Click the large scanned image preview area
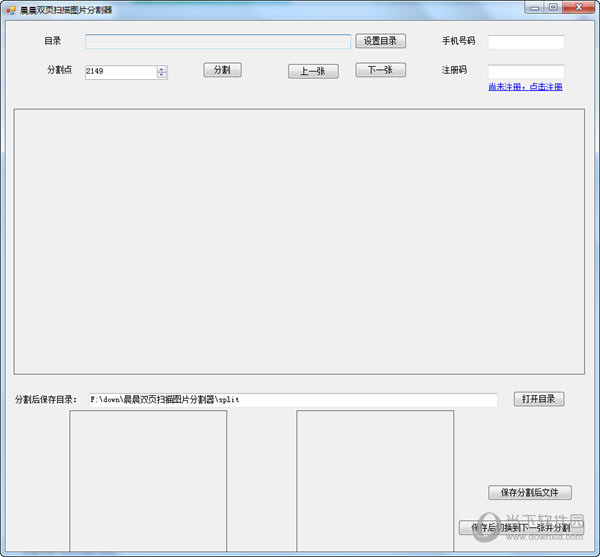600x557 pixels. [299, 241]
